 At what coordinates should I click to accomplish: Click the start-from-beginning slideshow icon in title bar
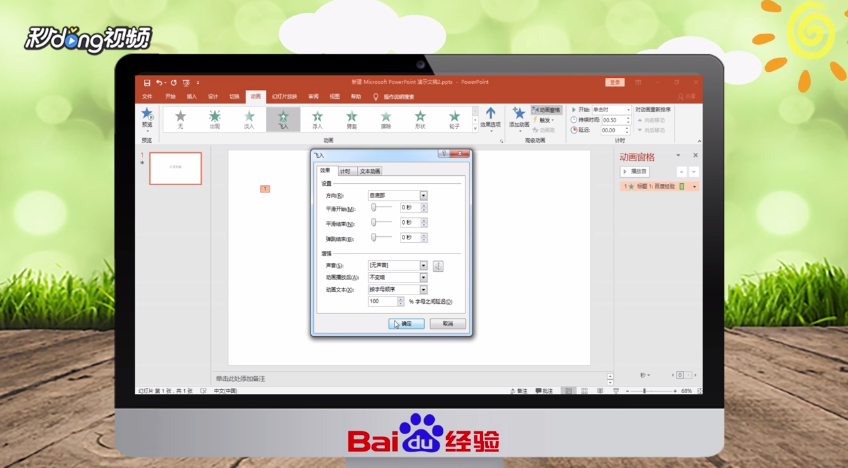[187, 83]
